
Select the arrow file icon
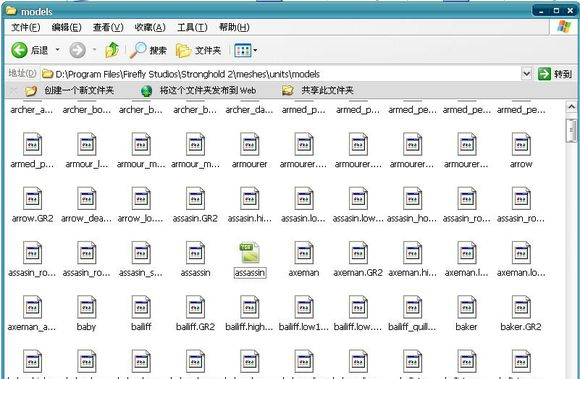point(521,144)
